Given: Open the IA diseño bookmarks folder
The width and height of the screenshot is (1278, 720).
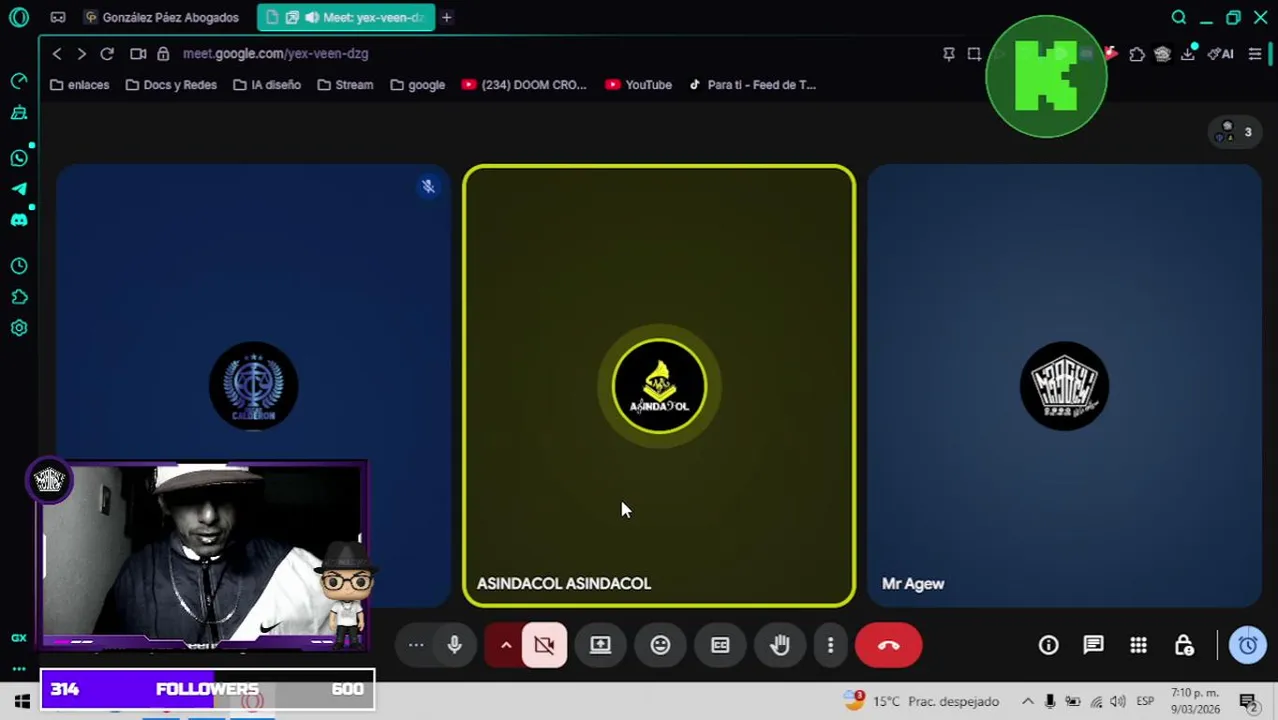Looking at the screenshot, I should tap(267, 85).
